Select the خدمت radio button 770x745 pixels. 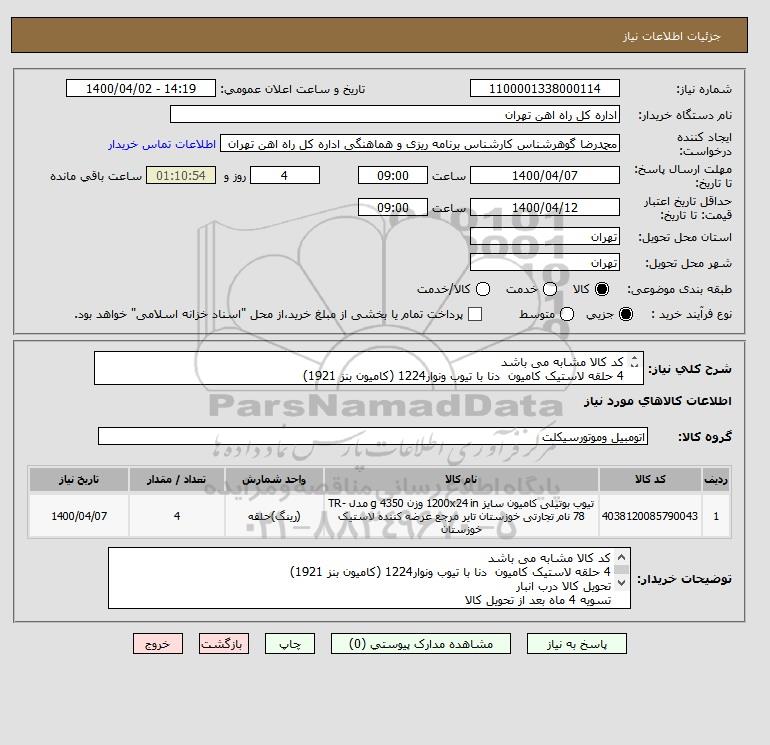click(550, 289)
